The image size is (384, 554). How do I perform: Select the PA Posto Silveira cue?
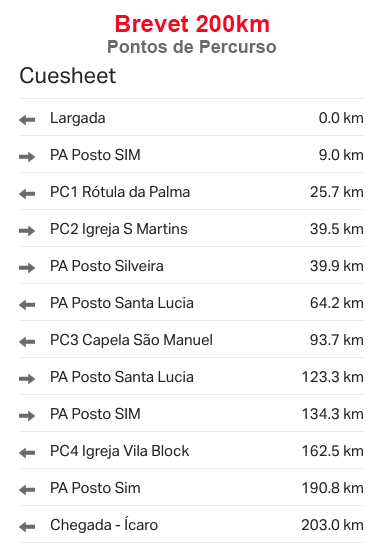tap(191, 266)
